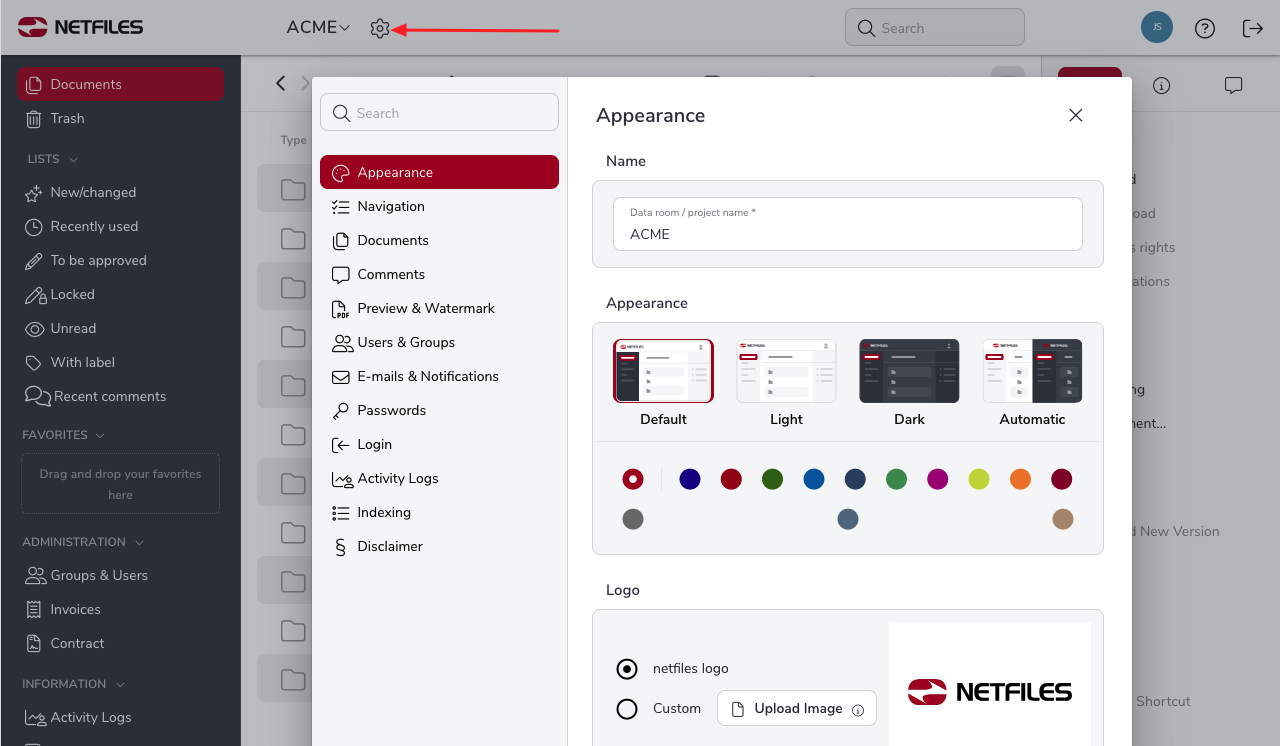Image resolution: width=1280 pixels, height=746 pixels.
Task: Click the top bar Search field
Action: click(x=935, y=28)
